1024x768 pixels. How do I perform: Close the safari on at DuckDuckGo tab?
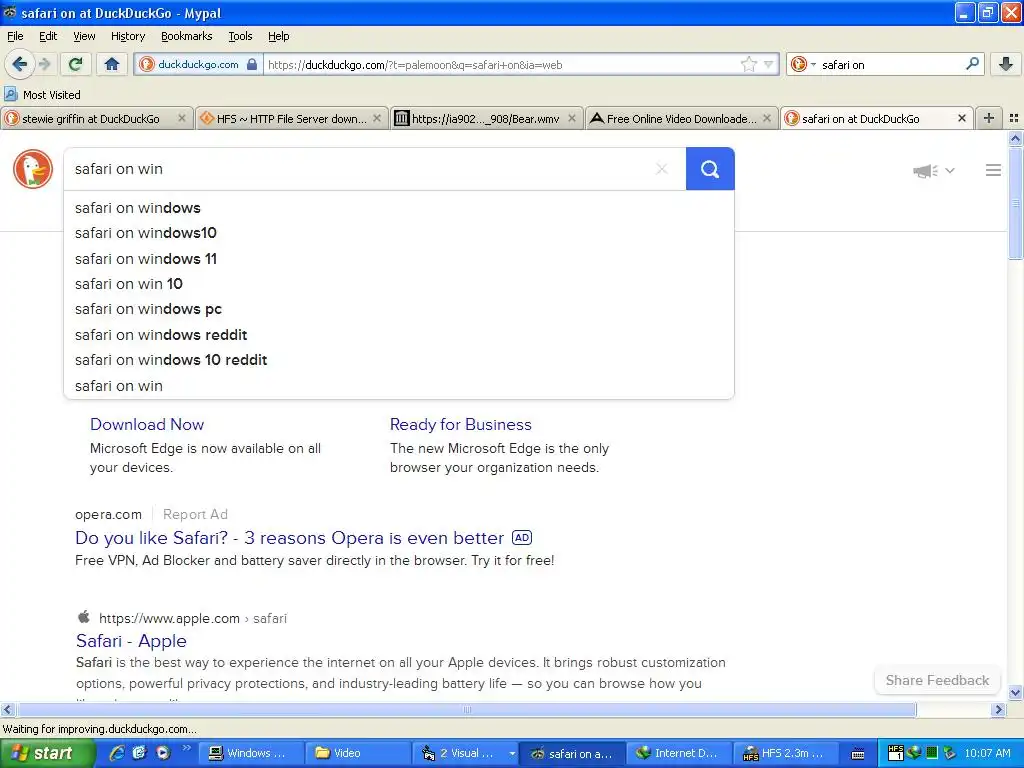[x=961, y=118]
